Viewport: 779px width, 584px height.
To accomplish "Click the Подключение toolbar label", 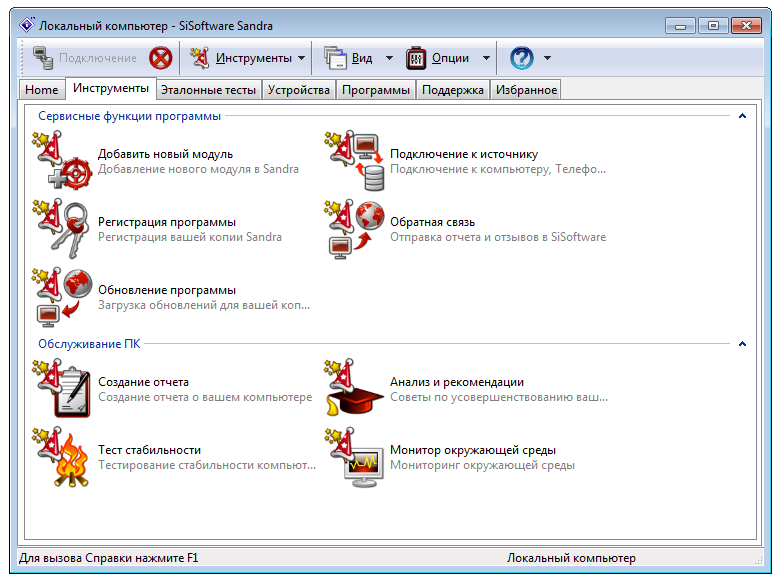I will click(x=98, y=58).
